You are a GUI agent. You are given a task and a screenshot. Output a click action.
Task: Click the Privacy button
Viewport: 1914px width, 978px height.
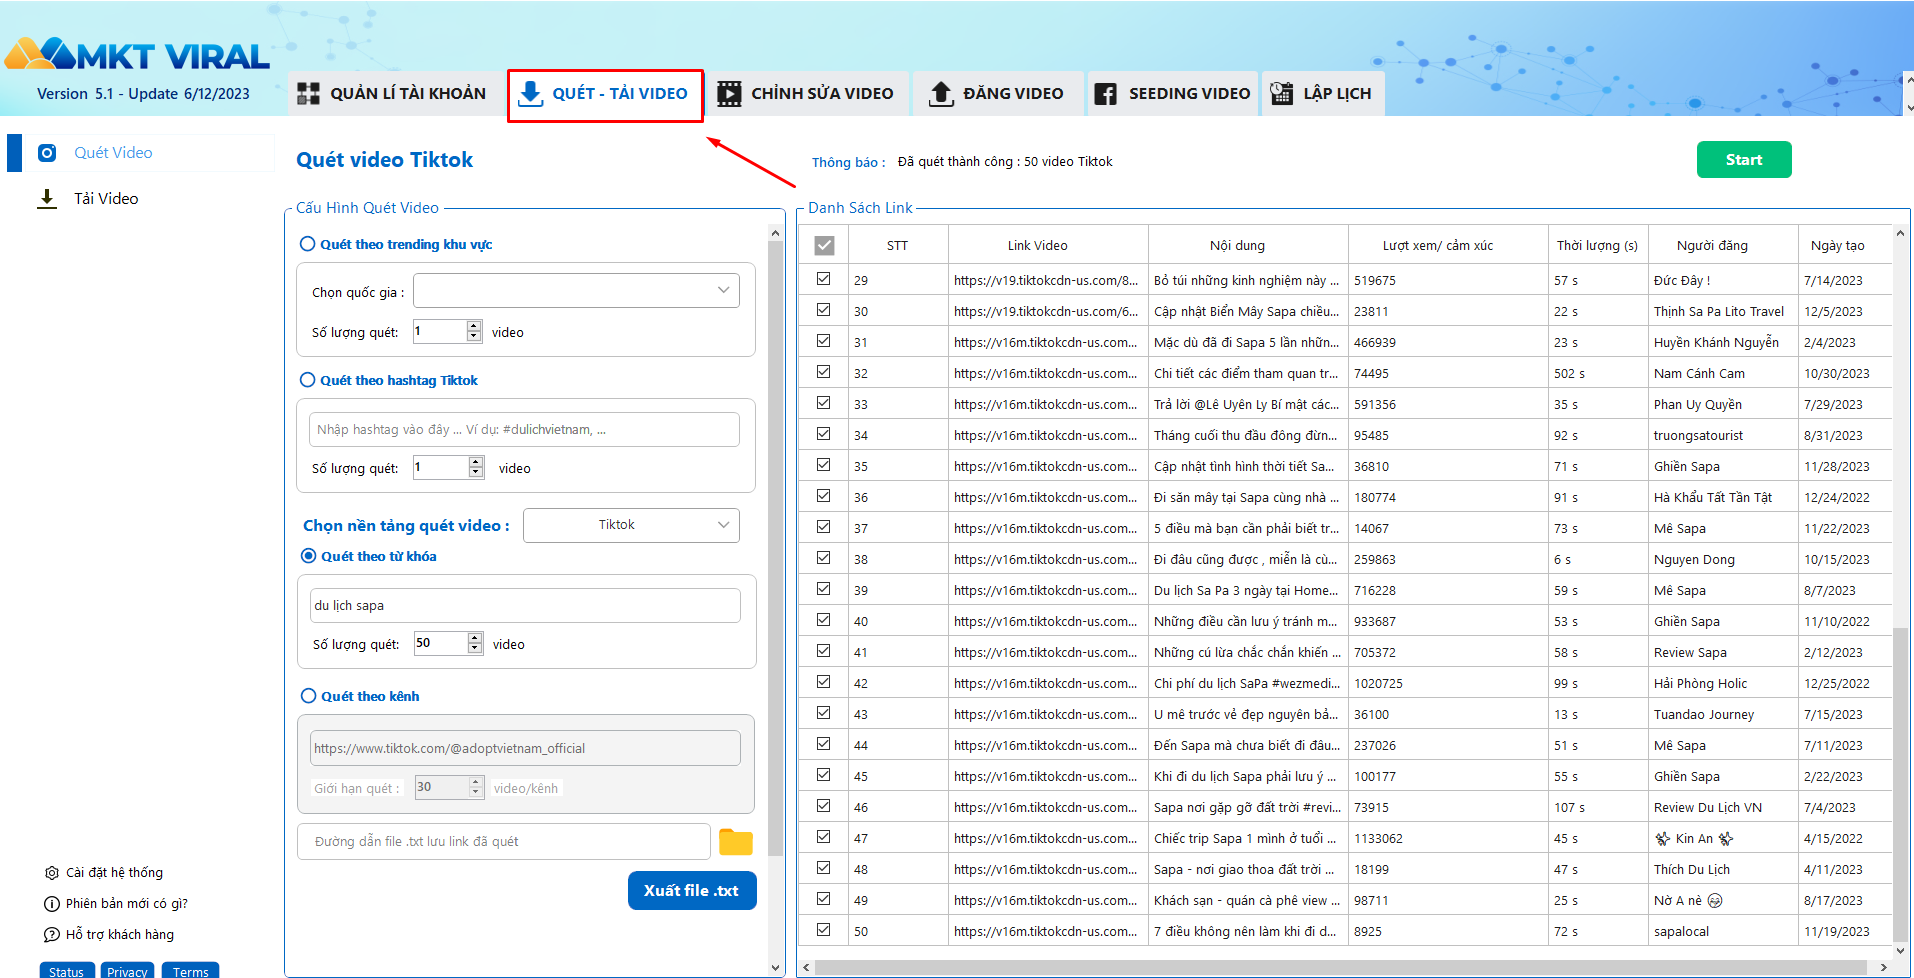pyautogui.click(x=127, y=971)
